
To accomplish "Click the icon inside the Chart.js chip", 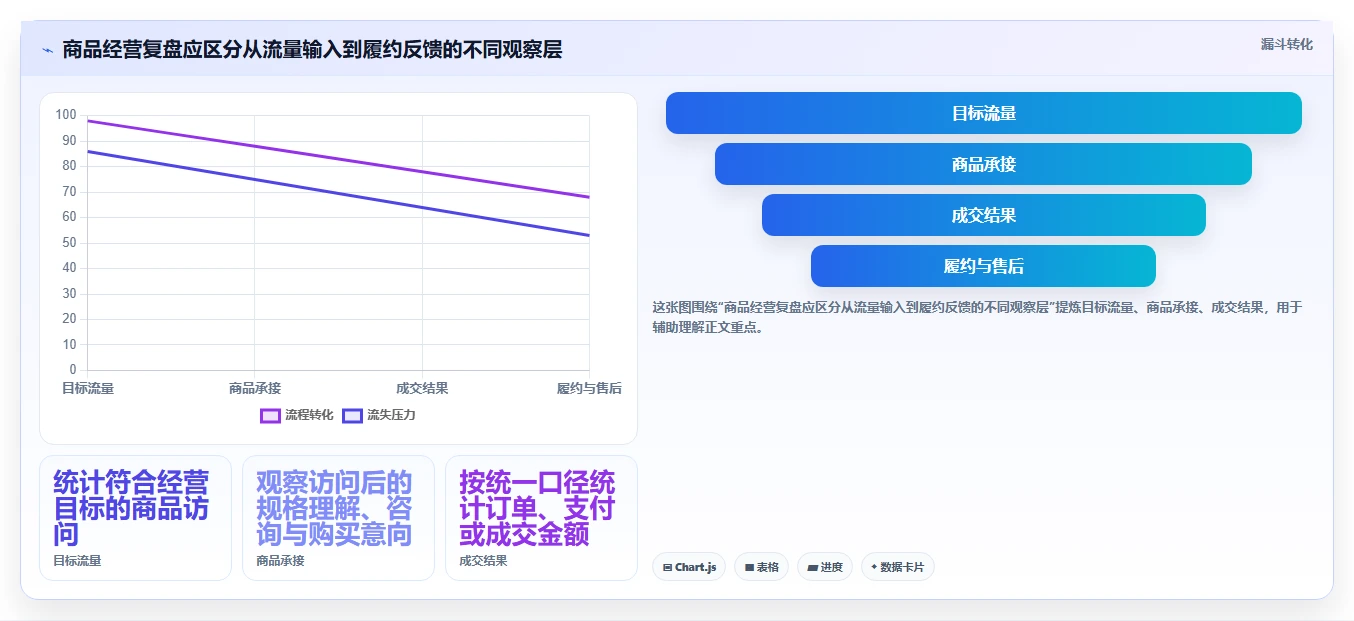I will click(667, 567).
